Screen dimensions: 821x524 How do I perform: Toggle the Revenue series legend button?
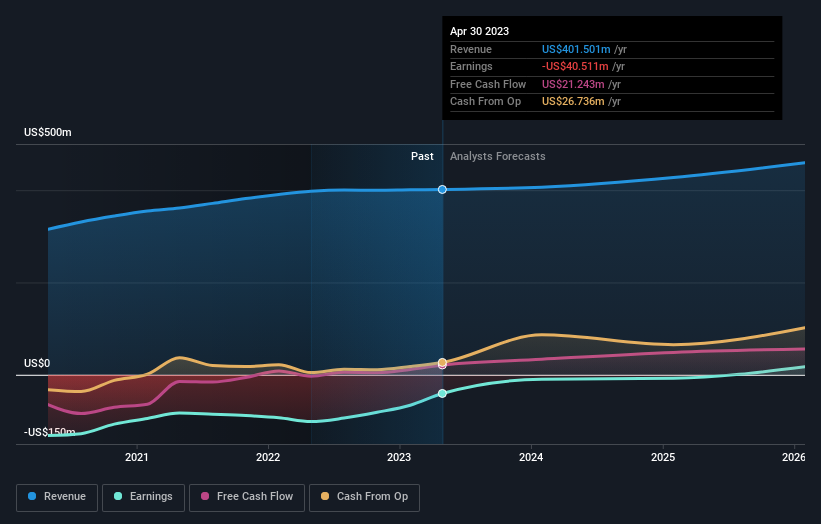[x=57, y=497]
